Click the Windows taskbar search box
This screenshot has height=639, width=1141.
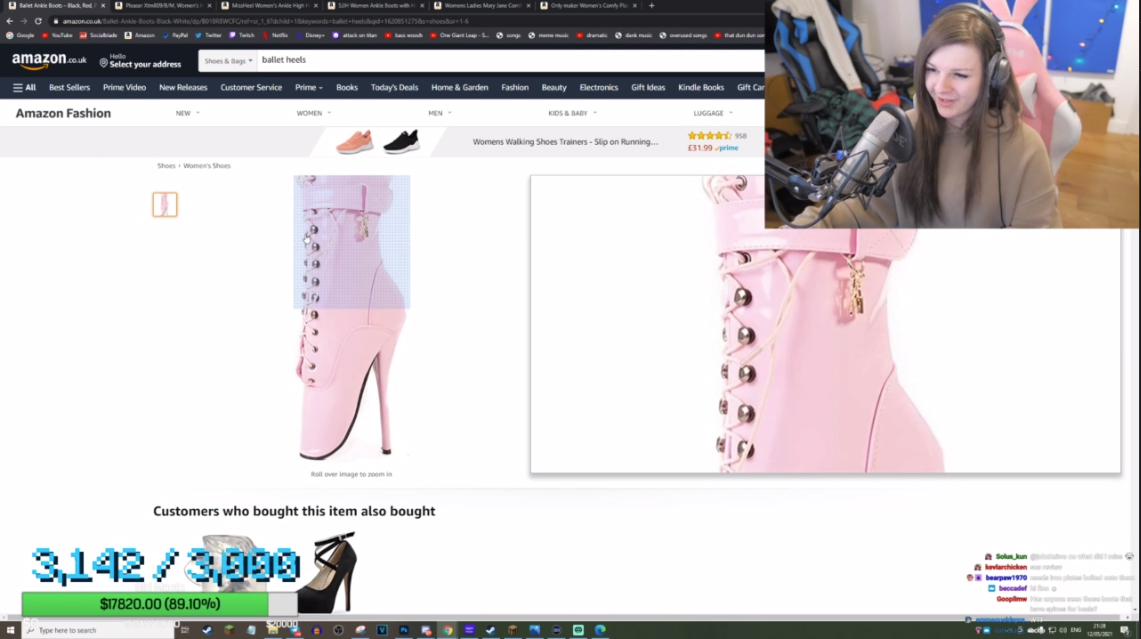coord(98,630)
